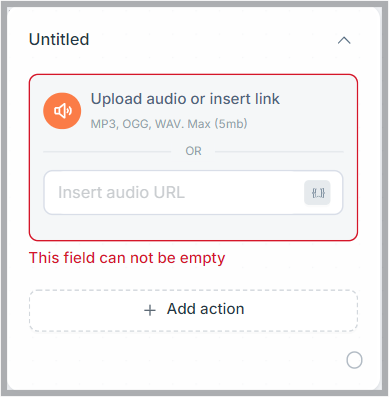
Task: Open the variables picker in URL field
Action: pyautogui.click(x=317, y=193)
